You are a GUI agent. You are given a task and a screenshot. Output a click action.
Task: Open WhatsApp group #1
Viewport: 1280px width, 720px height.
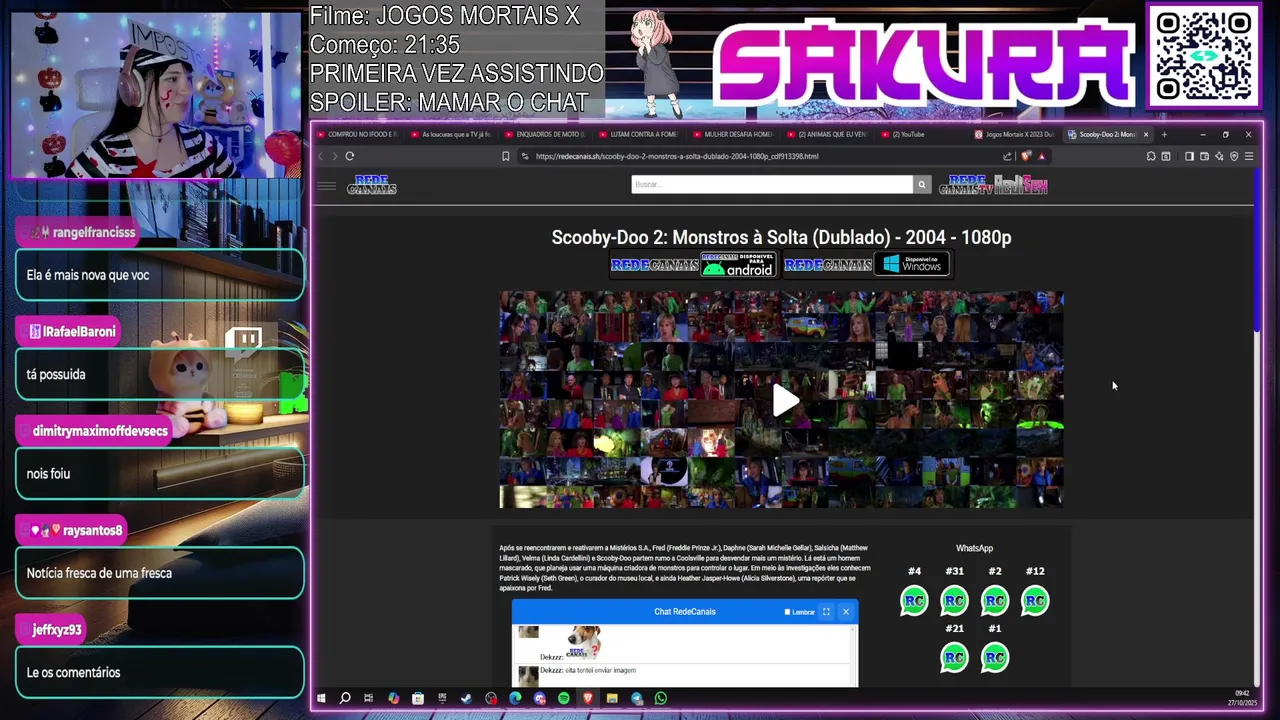click(995, 658)
